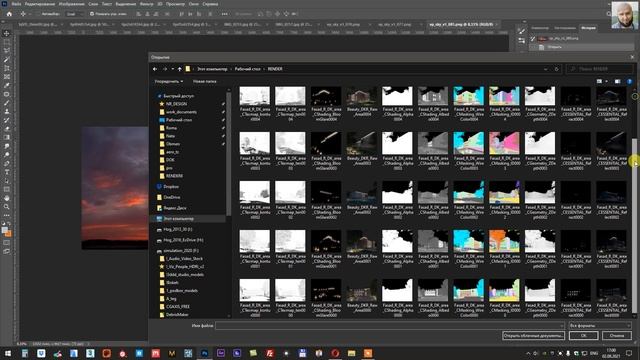Select Этот компьютер in navigation pane

tap(179, 219)
